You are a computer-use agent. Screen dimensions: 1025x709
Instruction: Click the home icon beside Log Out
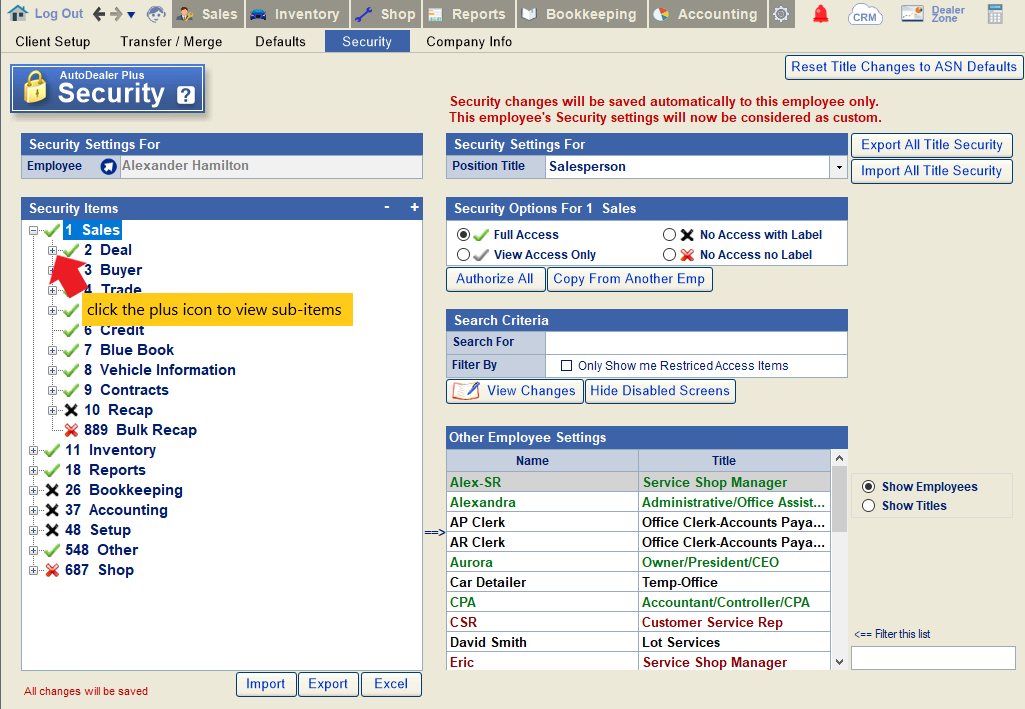point(18,13)
